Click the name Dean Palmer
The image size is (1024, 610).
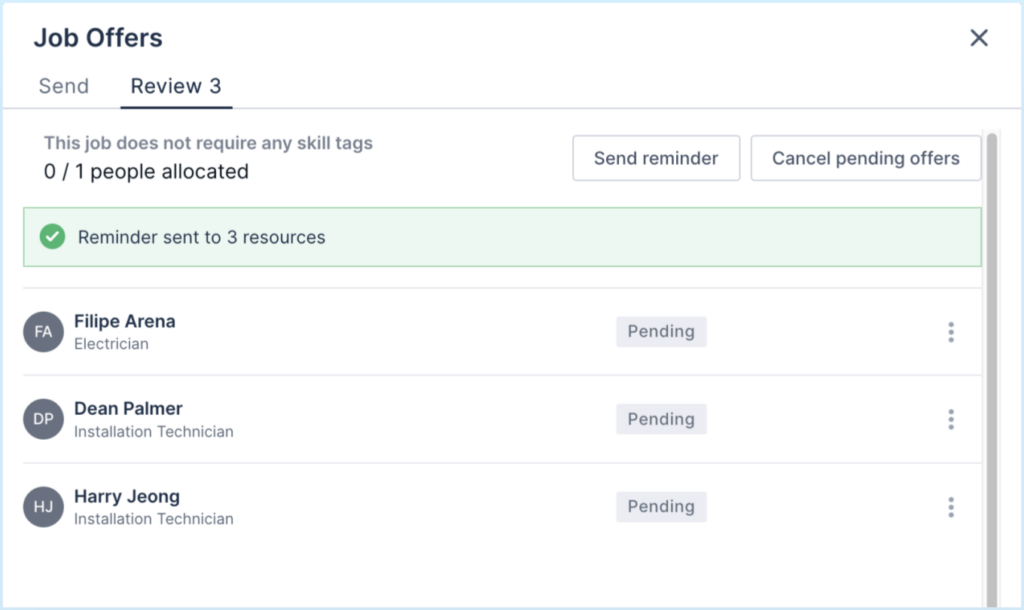coord(128,409)
